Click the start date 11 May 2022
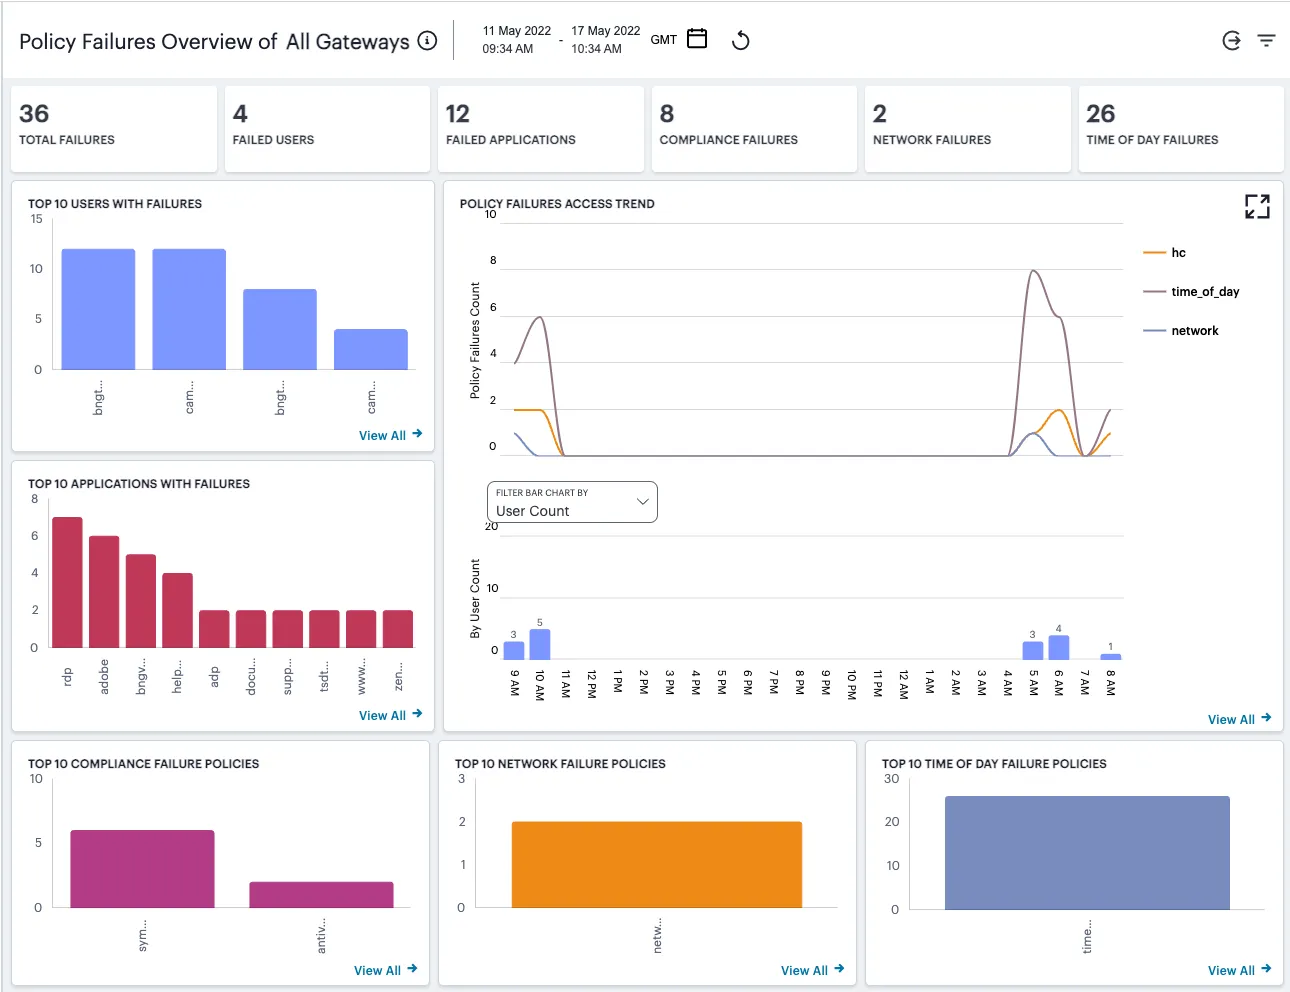This screenshot has width=1290, height=992. [x=517, y=31]
